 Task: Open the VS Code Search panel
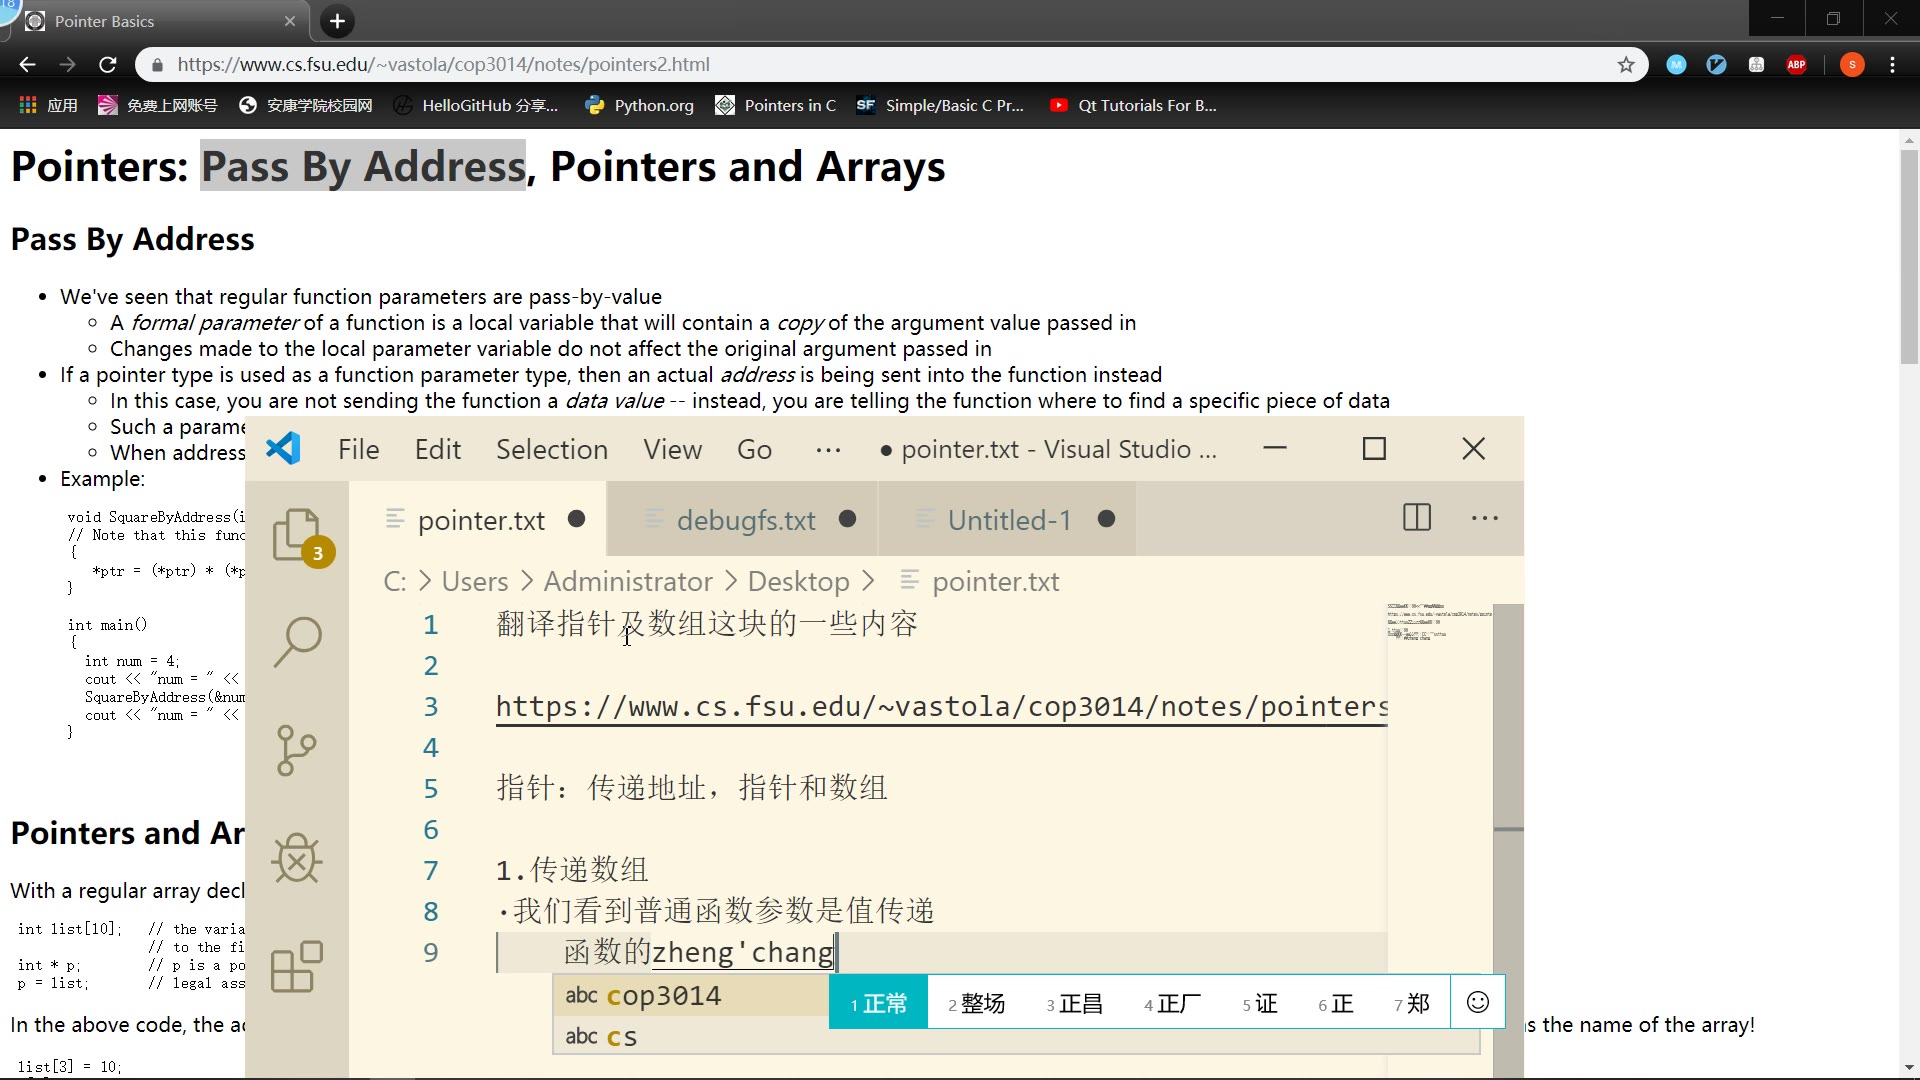pyautogui.click(x=297, y=641)
